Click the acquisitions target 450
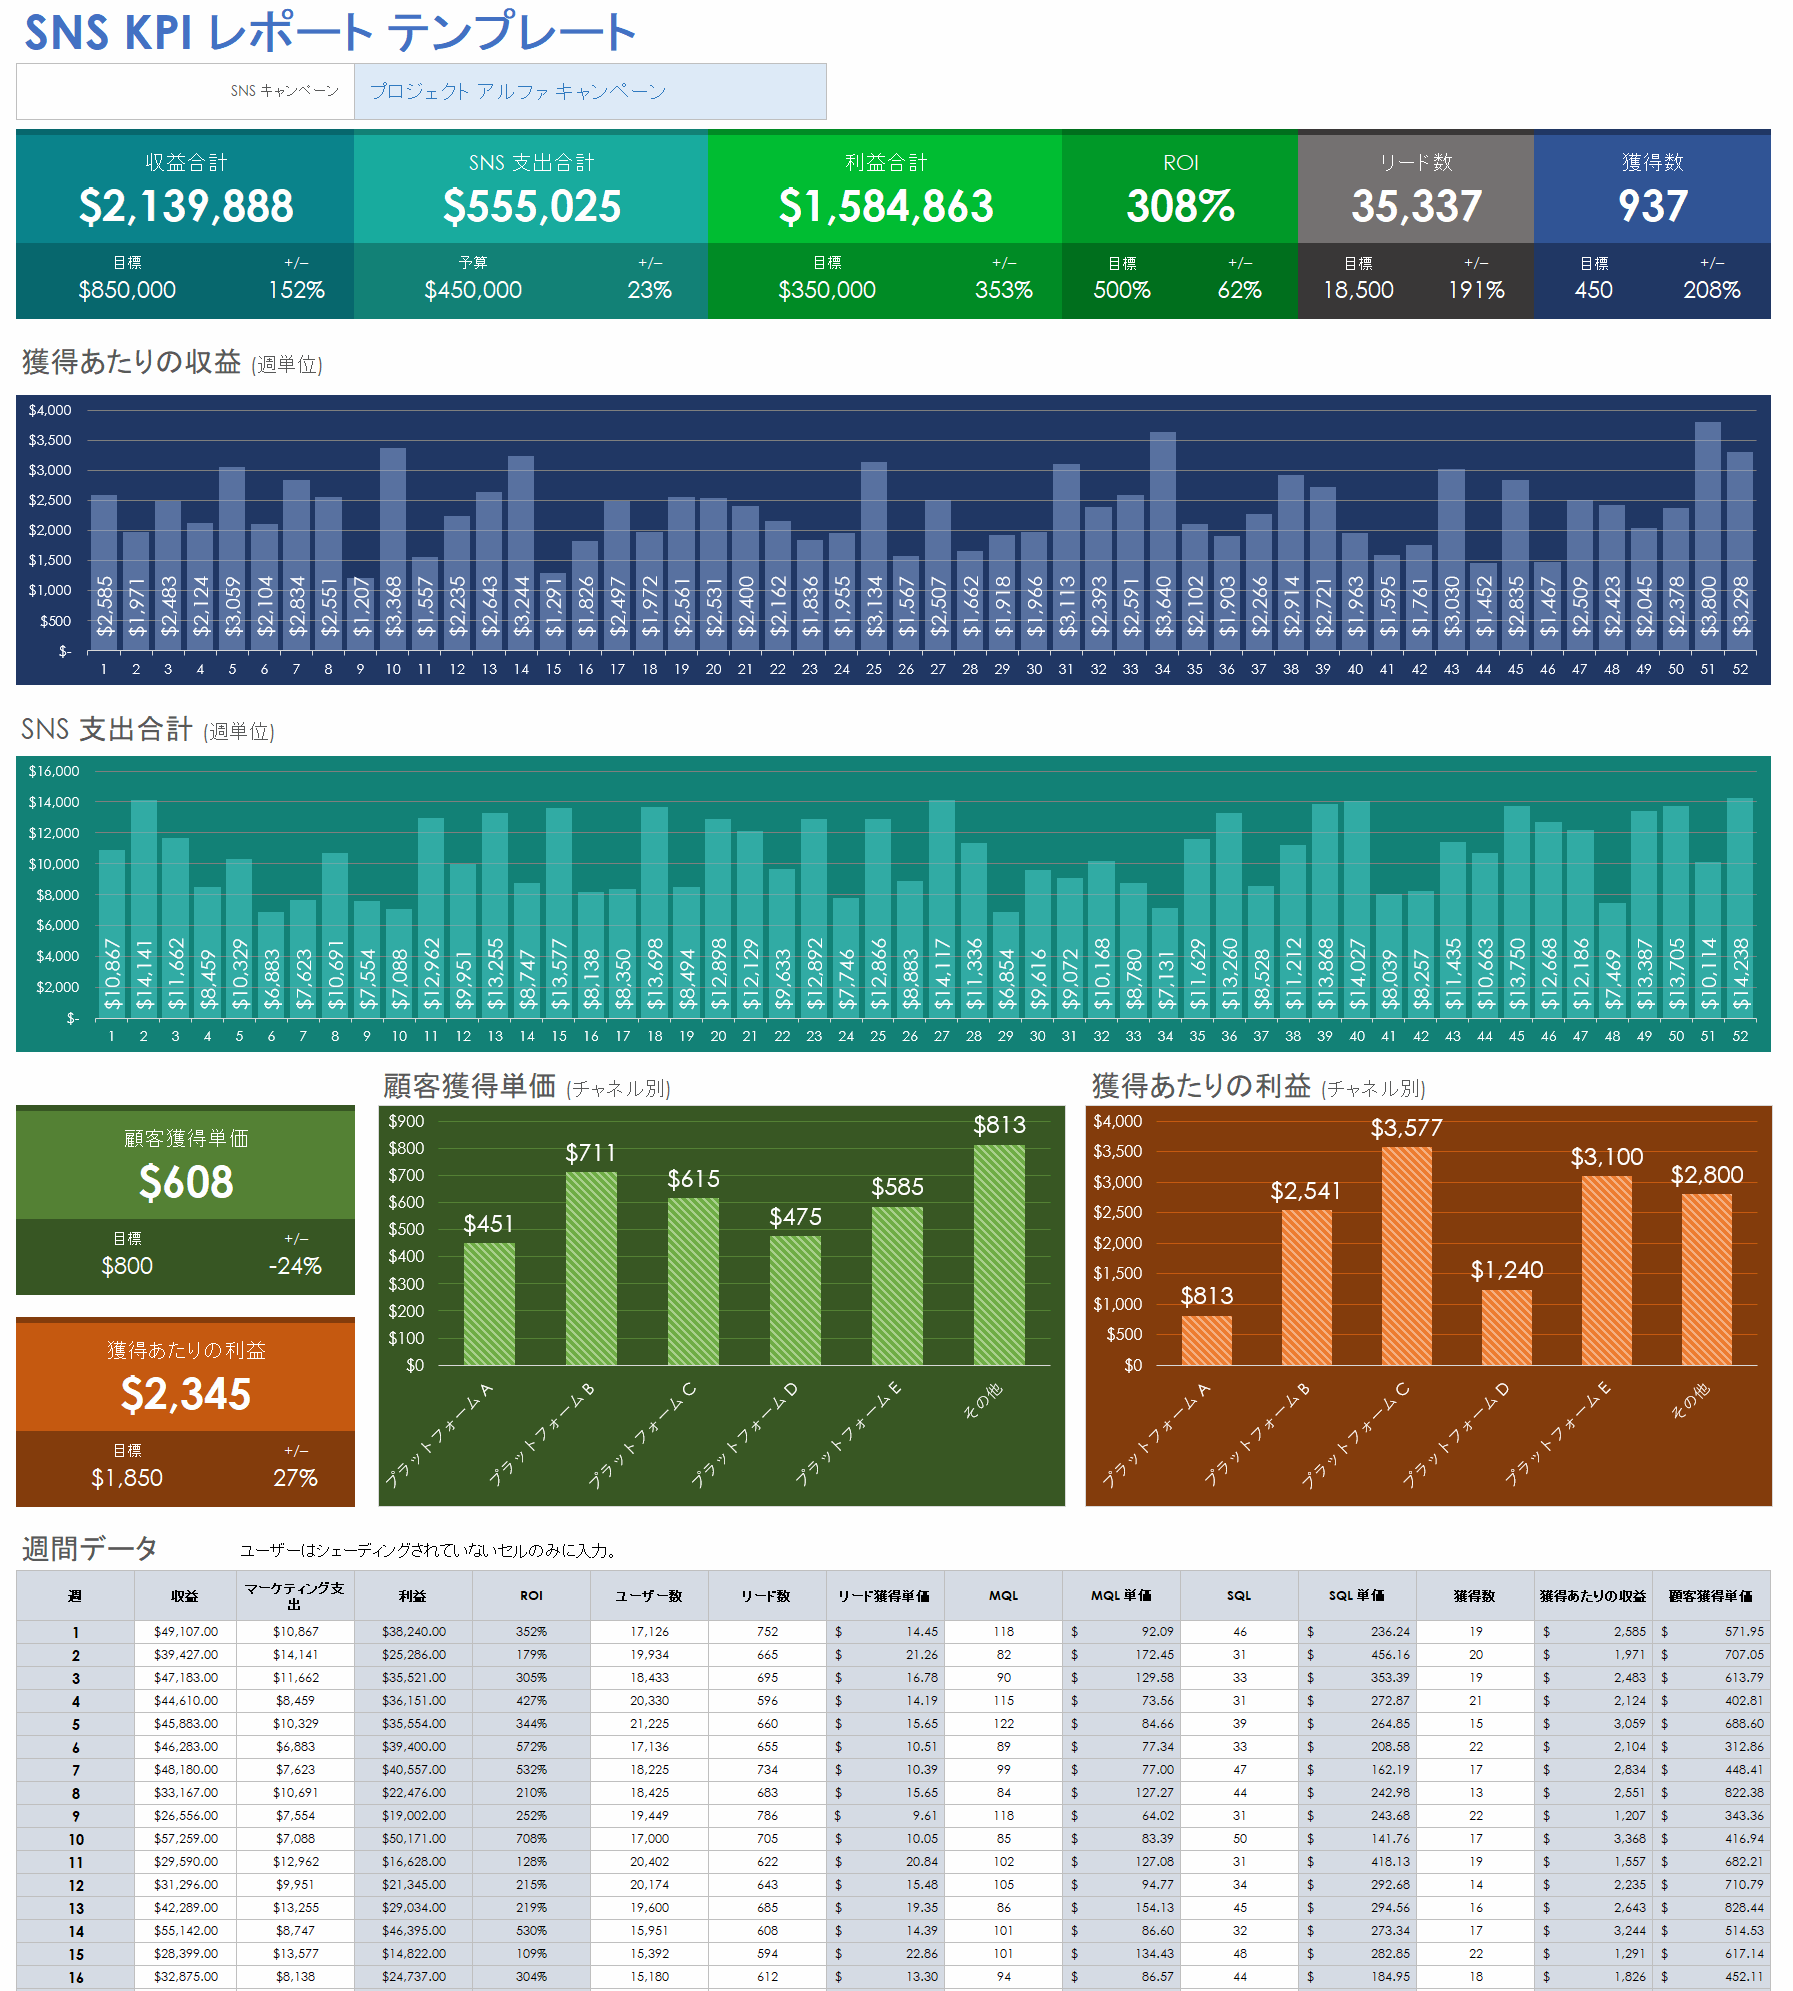 (x=1594, y=290)
